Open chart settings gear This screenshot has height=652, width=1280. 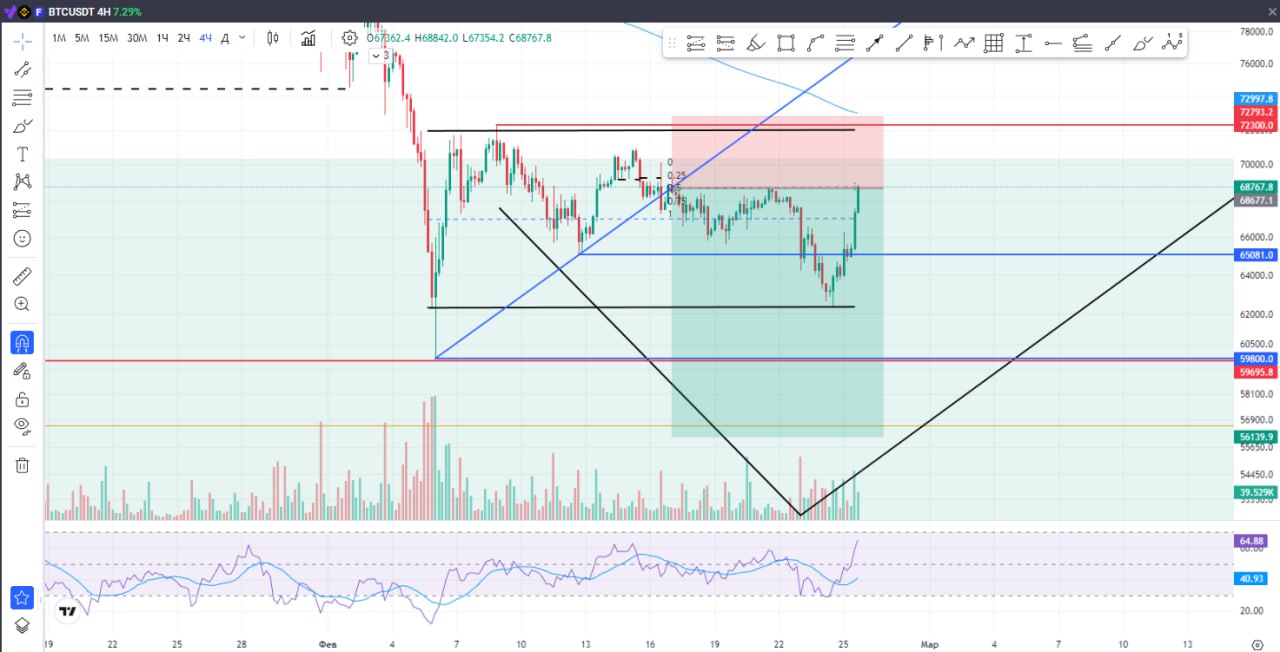349,38
